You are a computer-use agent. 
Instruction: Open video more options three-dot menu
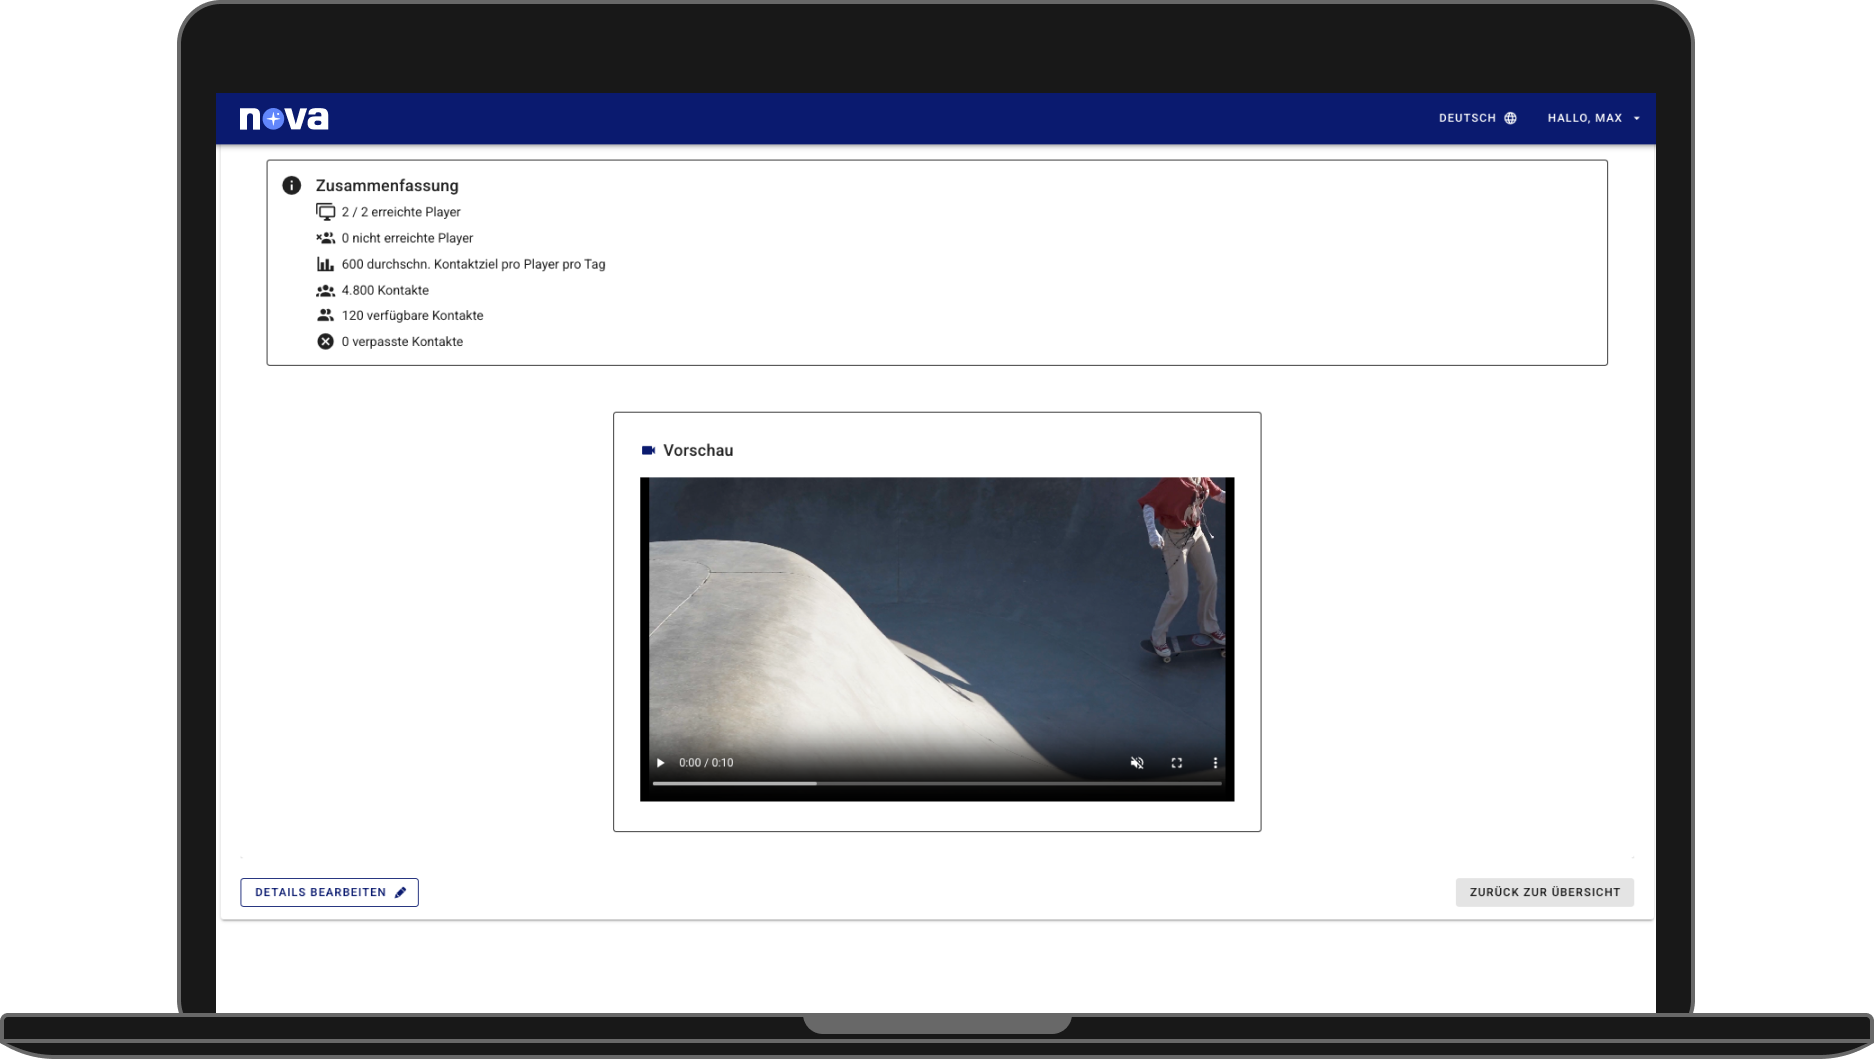[1215, 762]
